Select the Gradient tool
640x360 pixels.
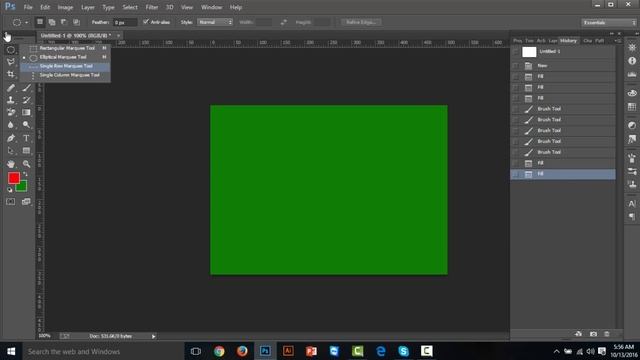(x=27, y=112)
